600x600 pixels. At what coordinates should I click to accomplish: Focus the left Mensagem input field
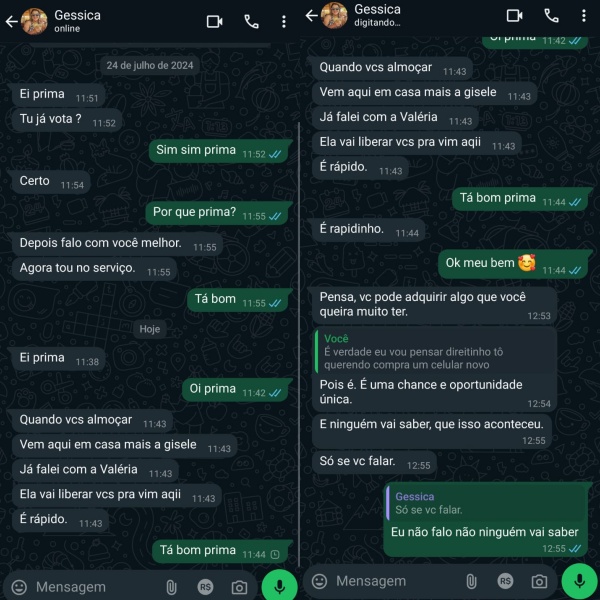click(96, 587)
